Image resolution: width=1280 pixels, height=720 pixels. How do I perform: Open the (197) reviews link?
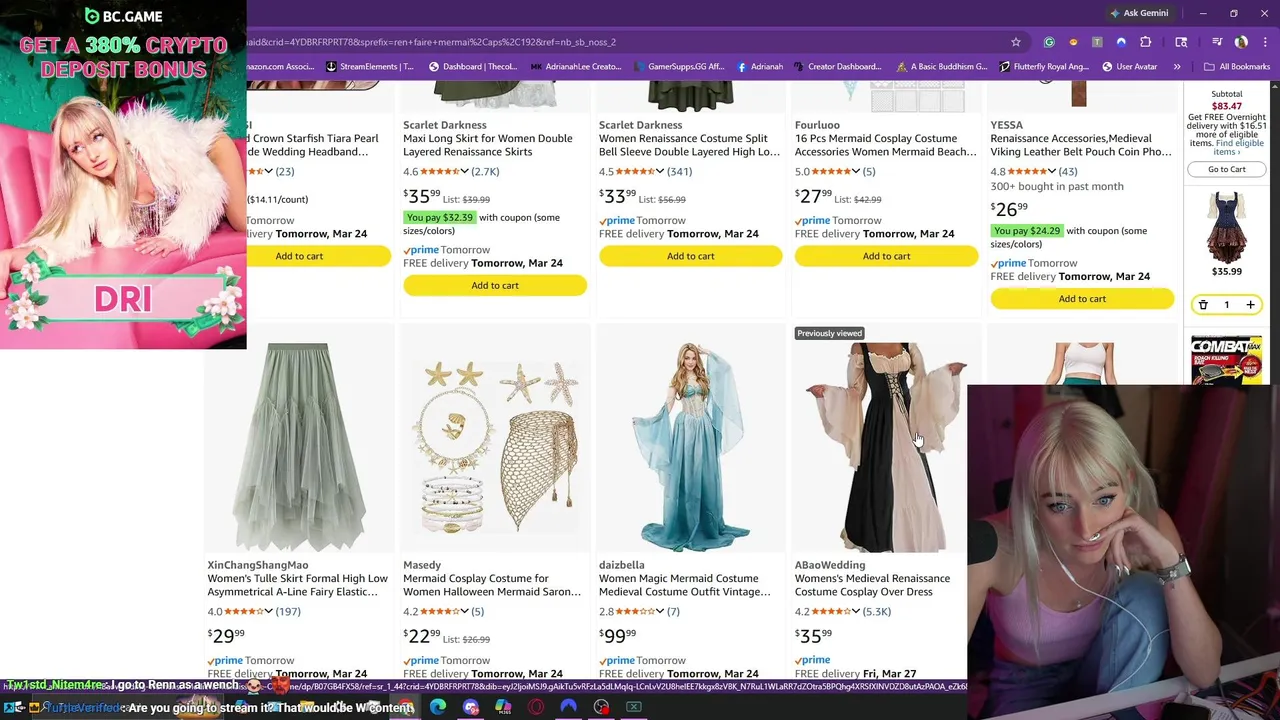[288, 612]
